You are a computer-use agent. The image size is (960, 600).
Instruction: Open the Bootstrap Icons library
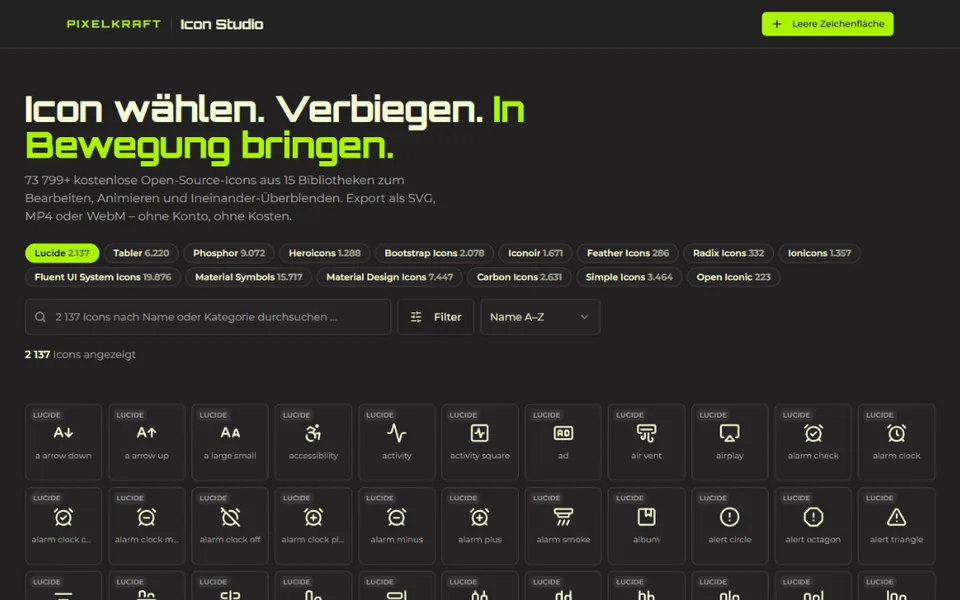434,253
